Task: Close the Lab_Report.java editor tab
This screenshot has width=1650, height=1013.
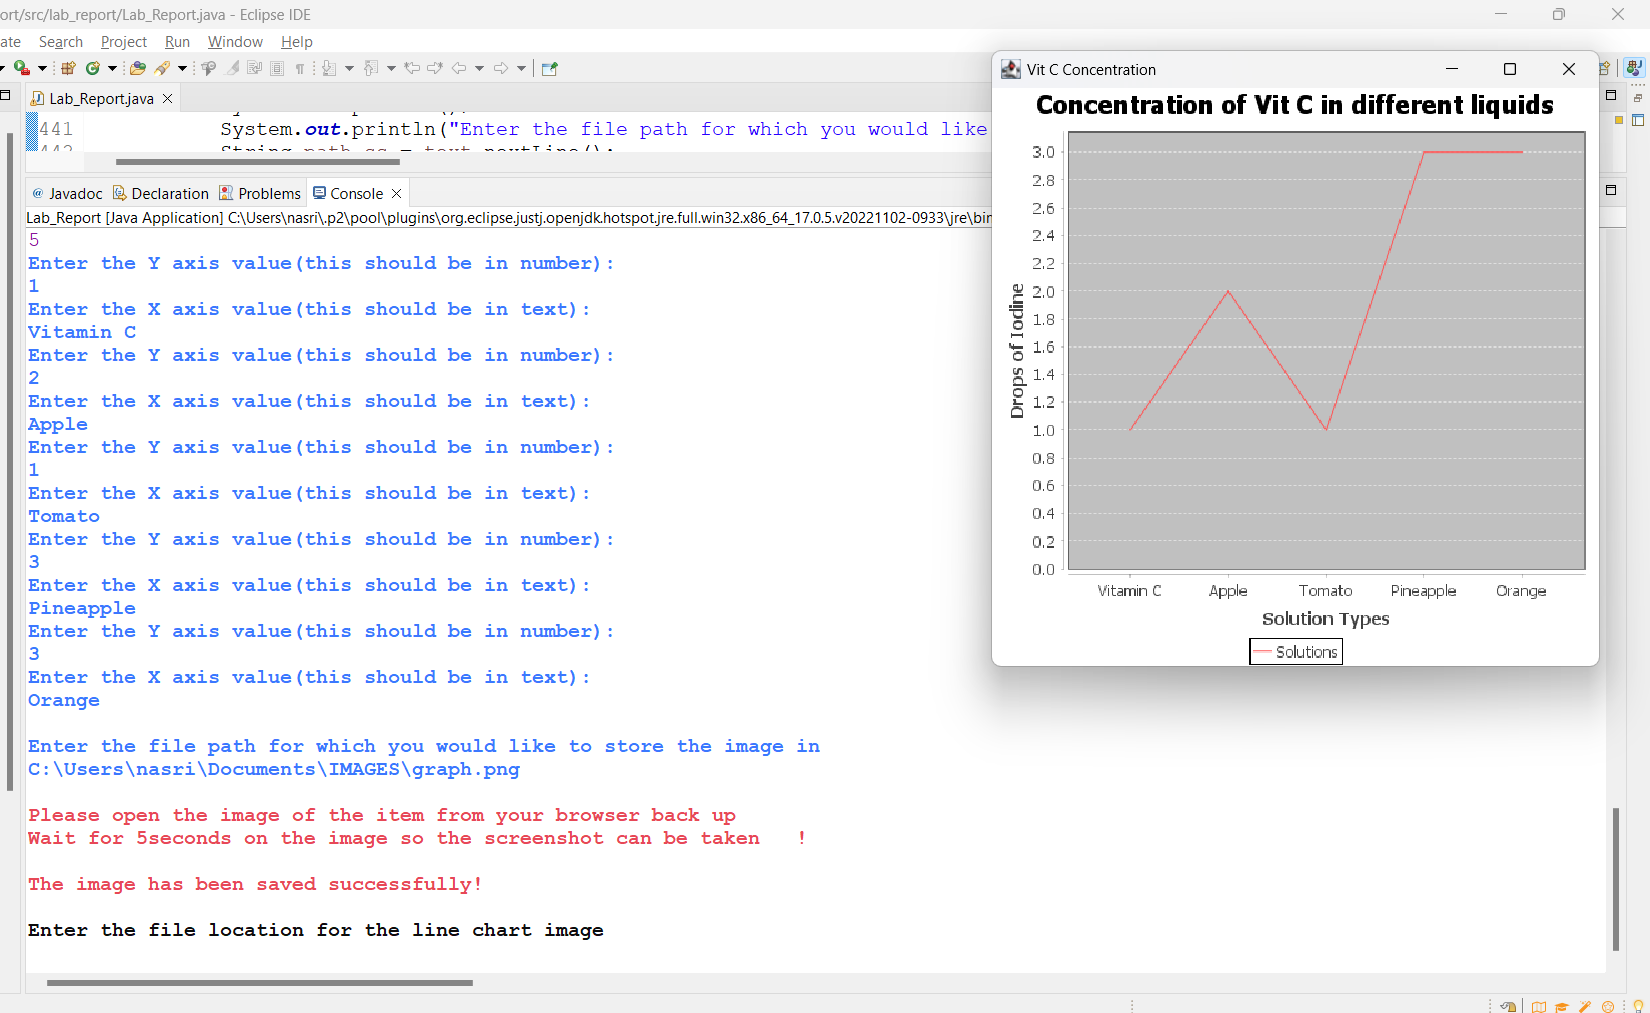Action: [x=168, y=98]
